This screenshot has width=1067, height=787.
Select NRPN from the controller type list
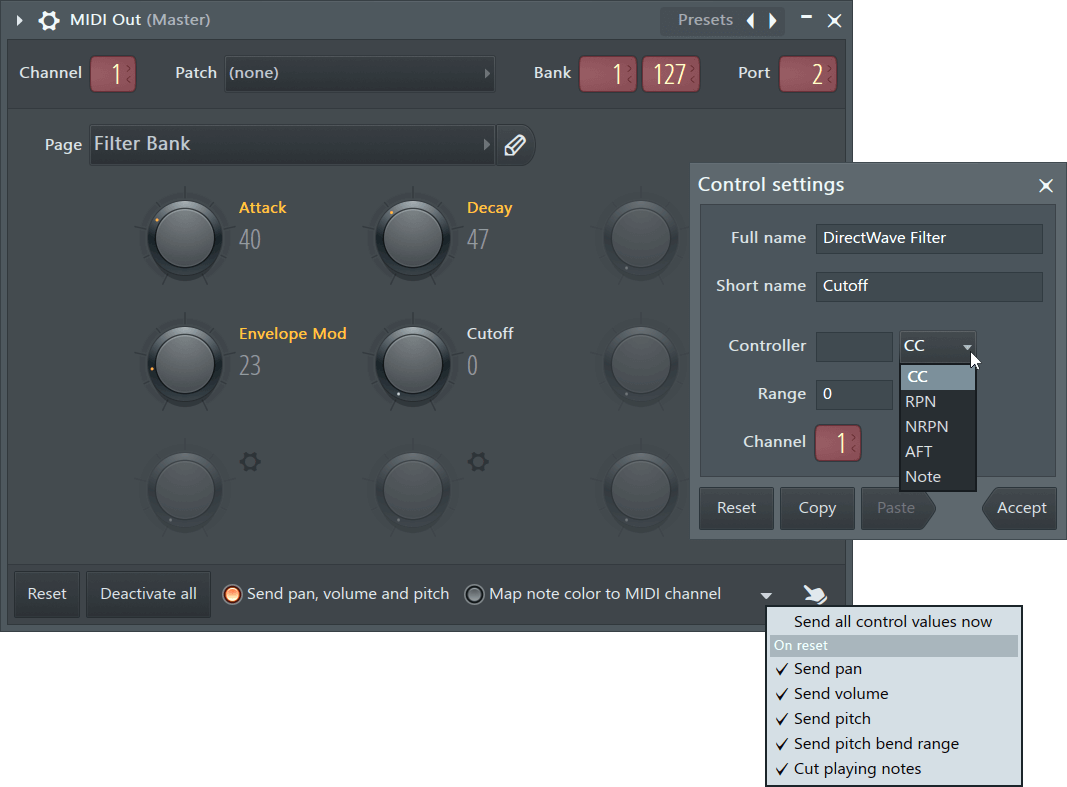click(x=926, y=426)
